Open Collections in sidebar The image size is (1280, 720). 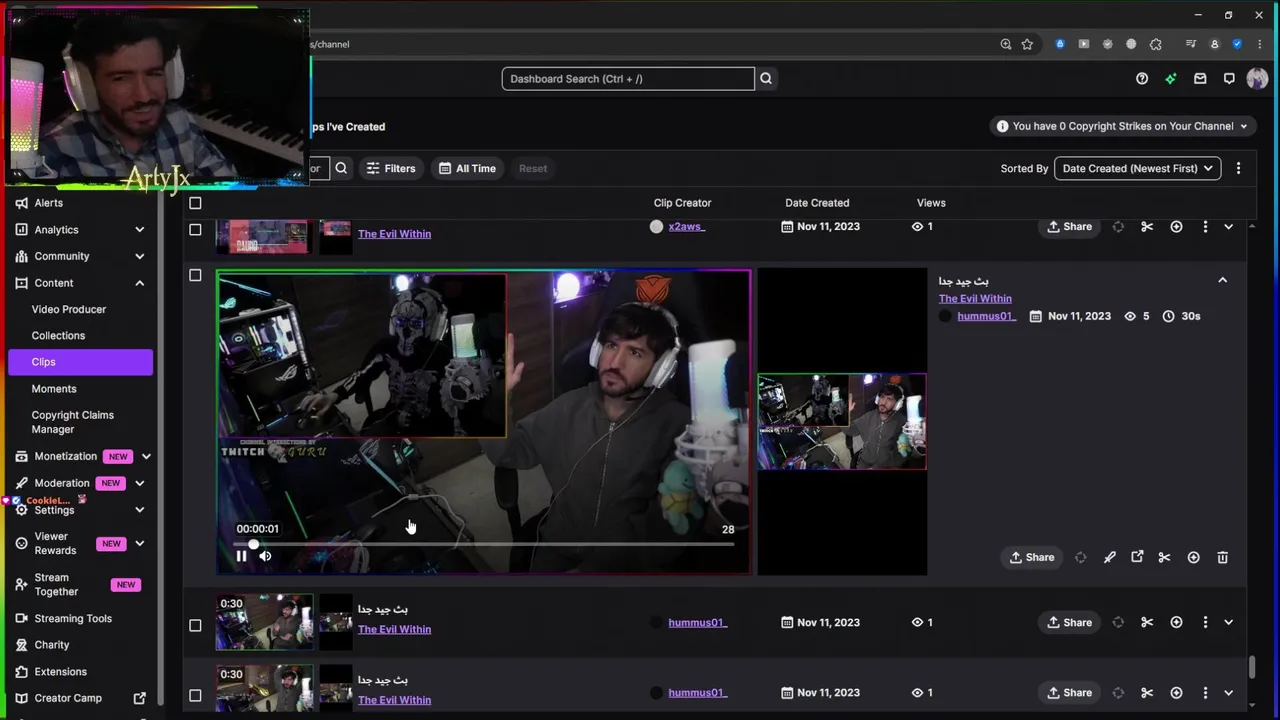58,335
